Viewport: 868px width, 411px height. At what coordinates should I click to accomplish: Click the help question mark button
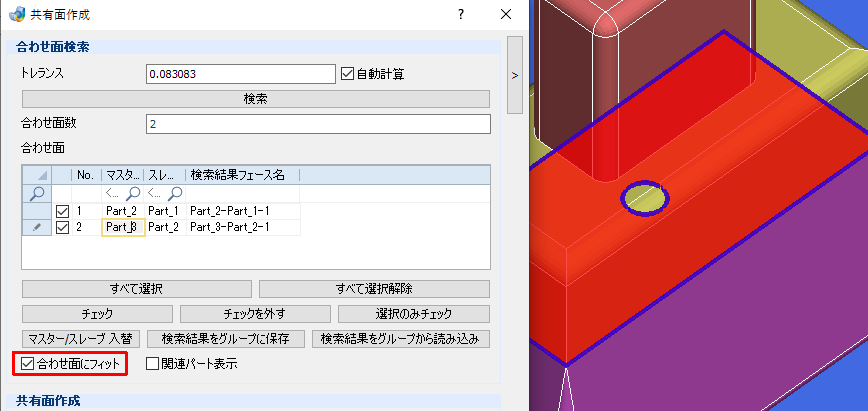461,14
